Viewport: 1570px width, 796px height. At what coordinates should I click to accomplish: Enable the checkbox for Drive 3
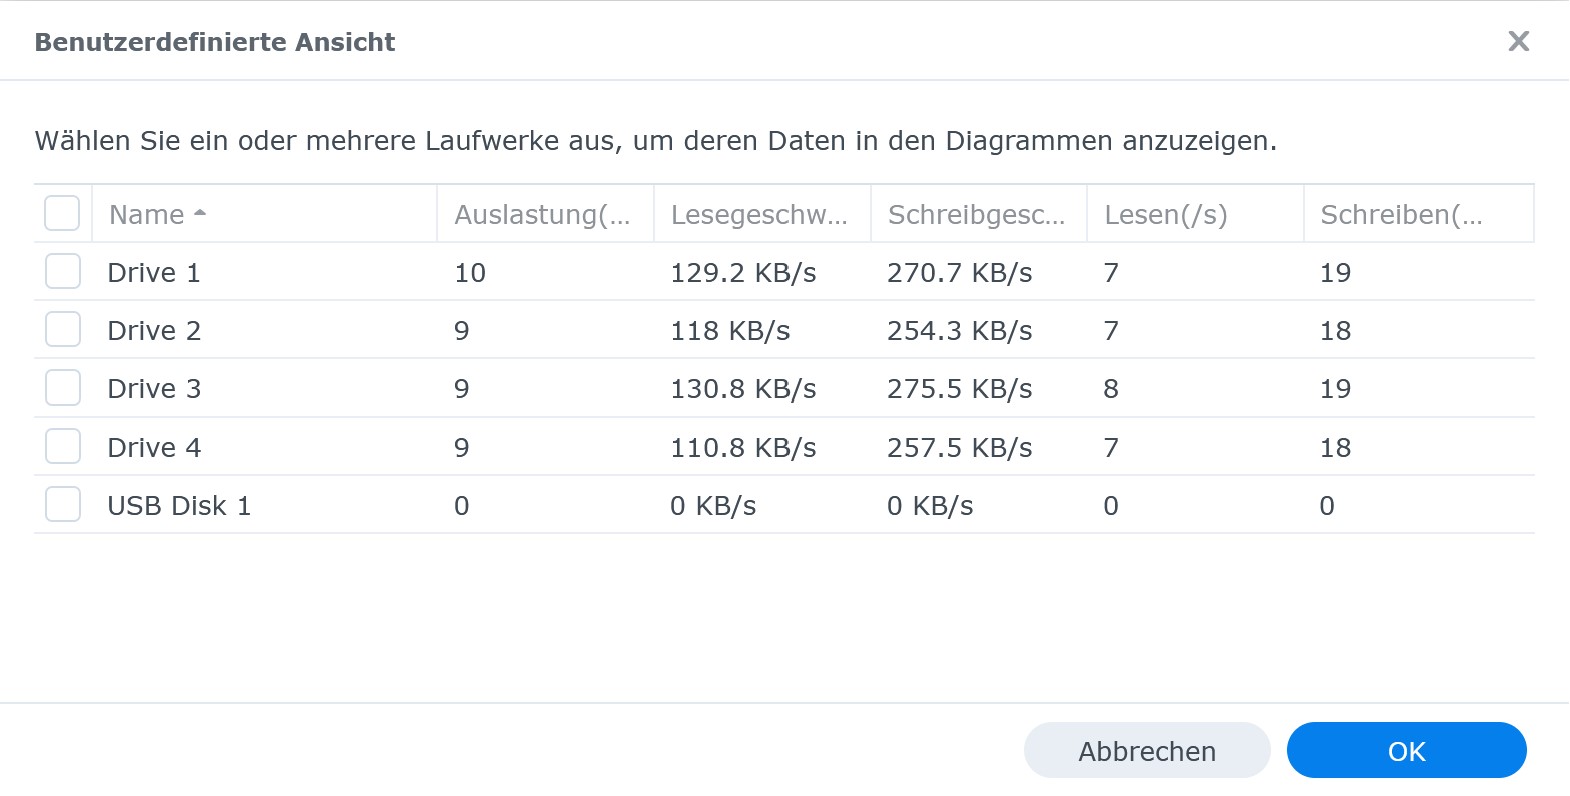62,387
